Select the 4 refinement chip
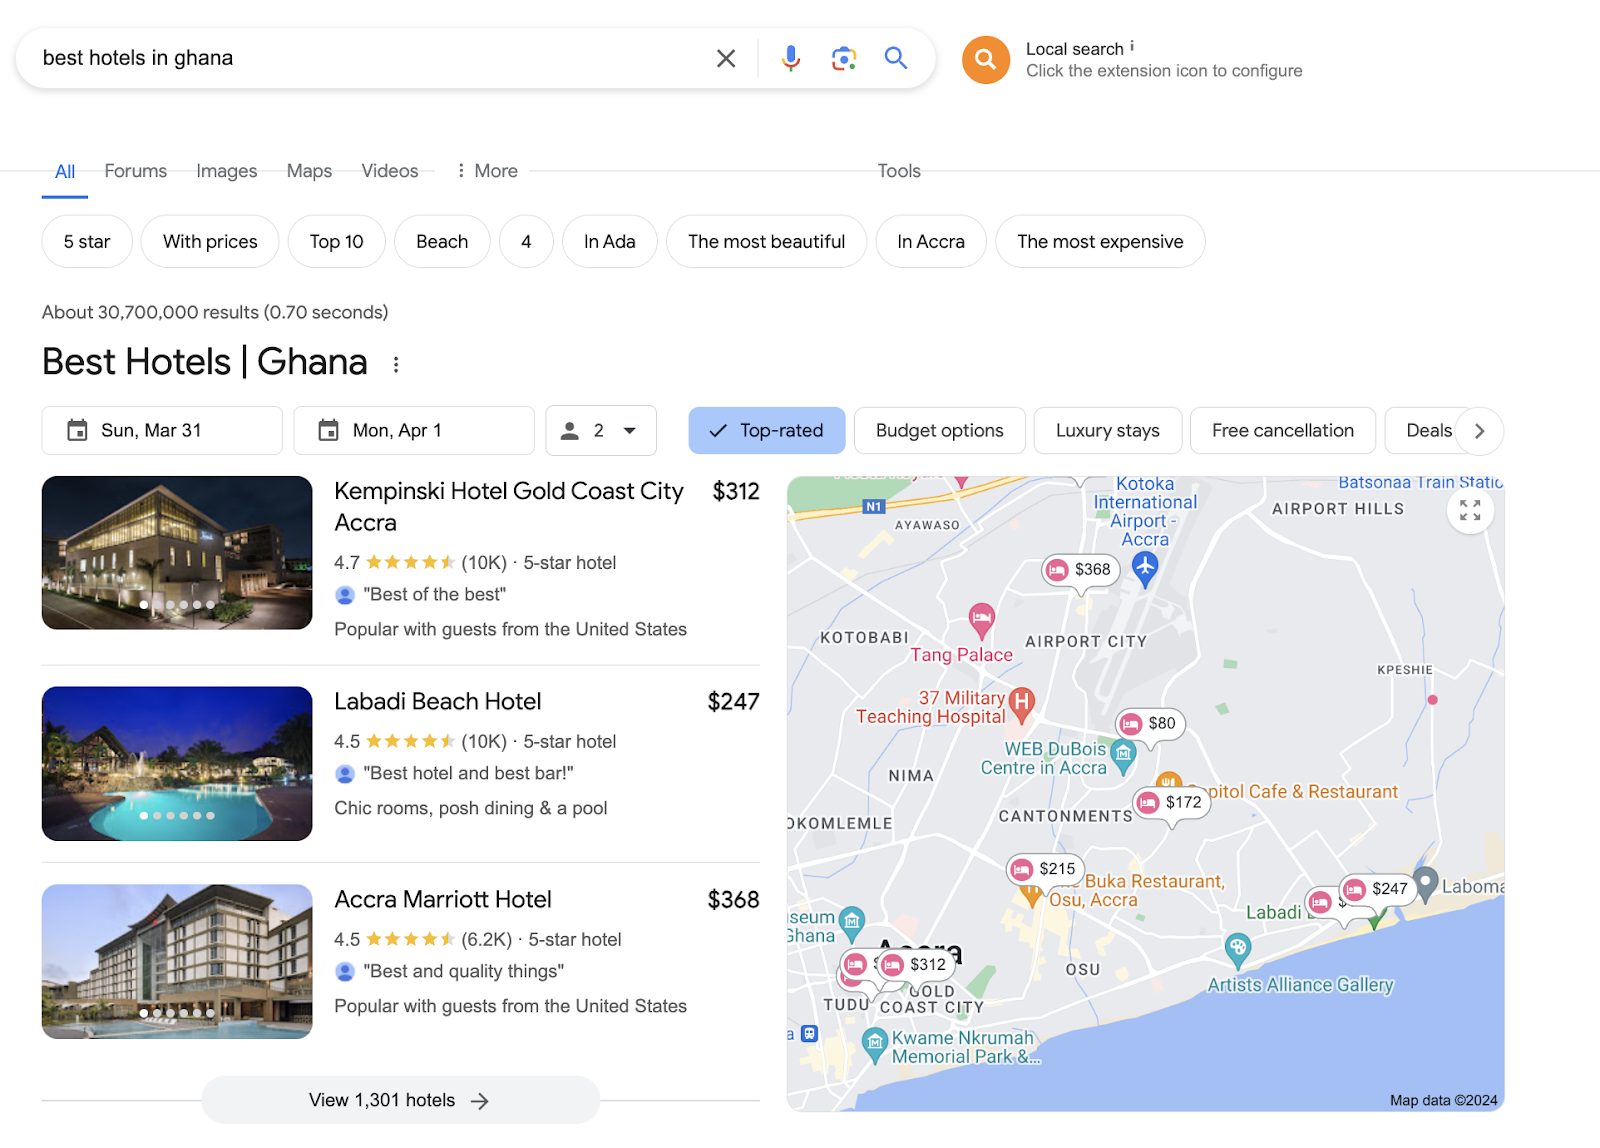This screenshot has width=1600, height=1148. (526, 242)
